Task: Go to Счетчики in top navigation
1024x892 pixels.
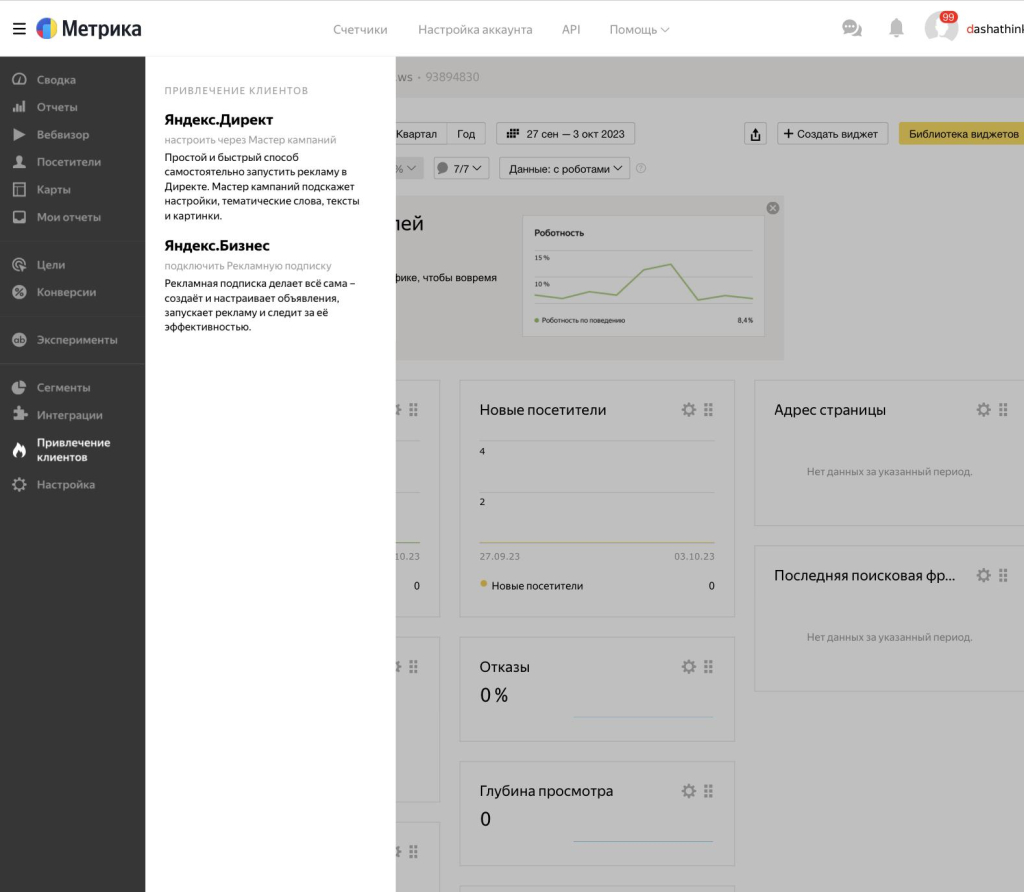Action: pos(360,30)
